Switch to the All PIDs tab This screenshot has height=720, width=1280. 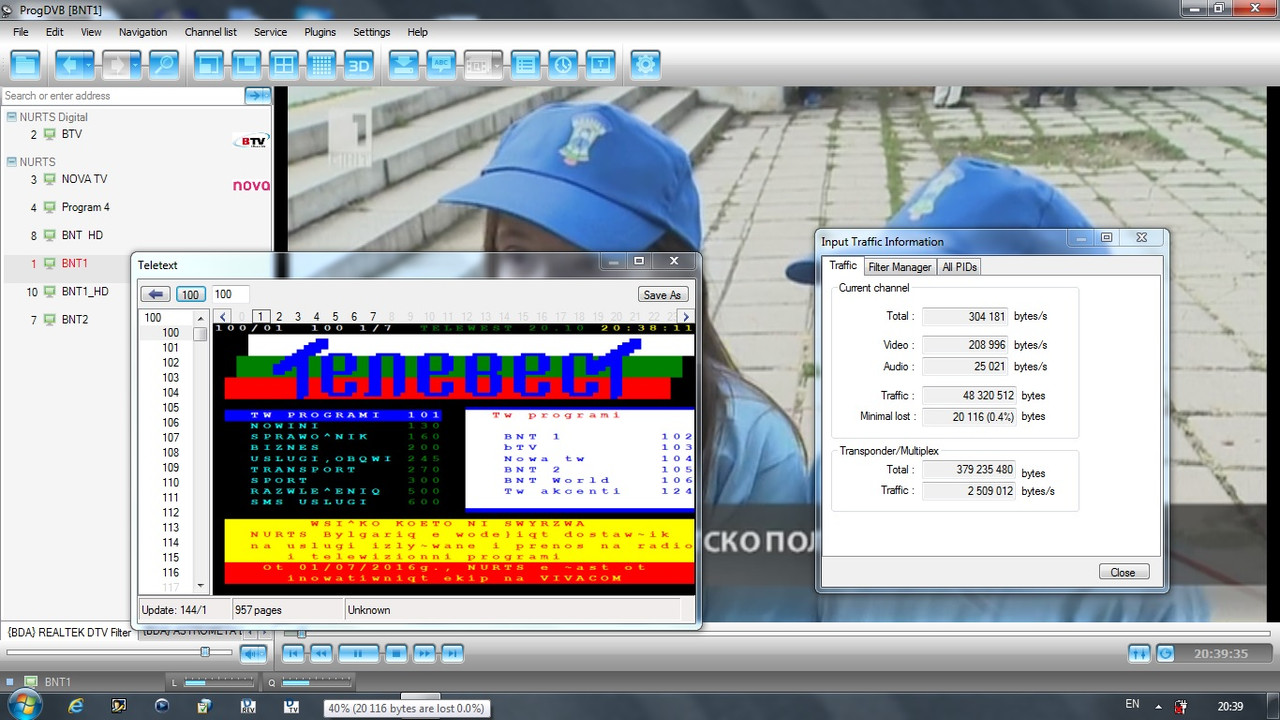[960, 267]
